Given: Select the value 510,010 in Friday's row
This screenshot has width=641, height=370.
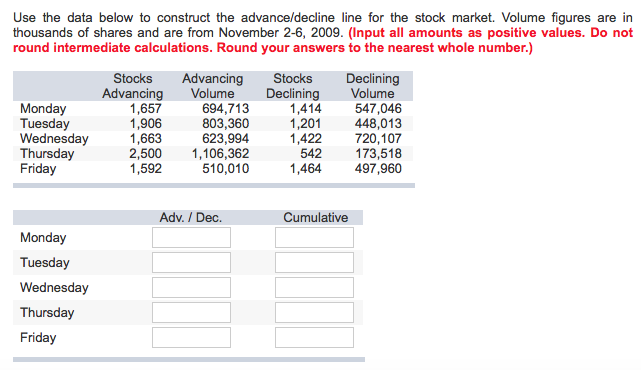Looking at the screenshot, I should tap(225, 168).
